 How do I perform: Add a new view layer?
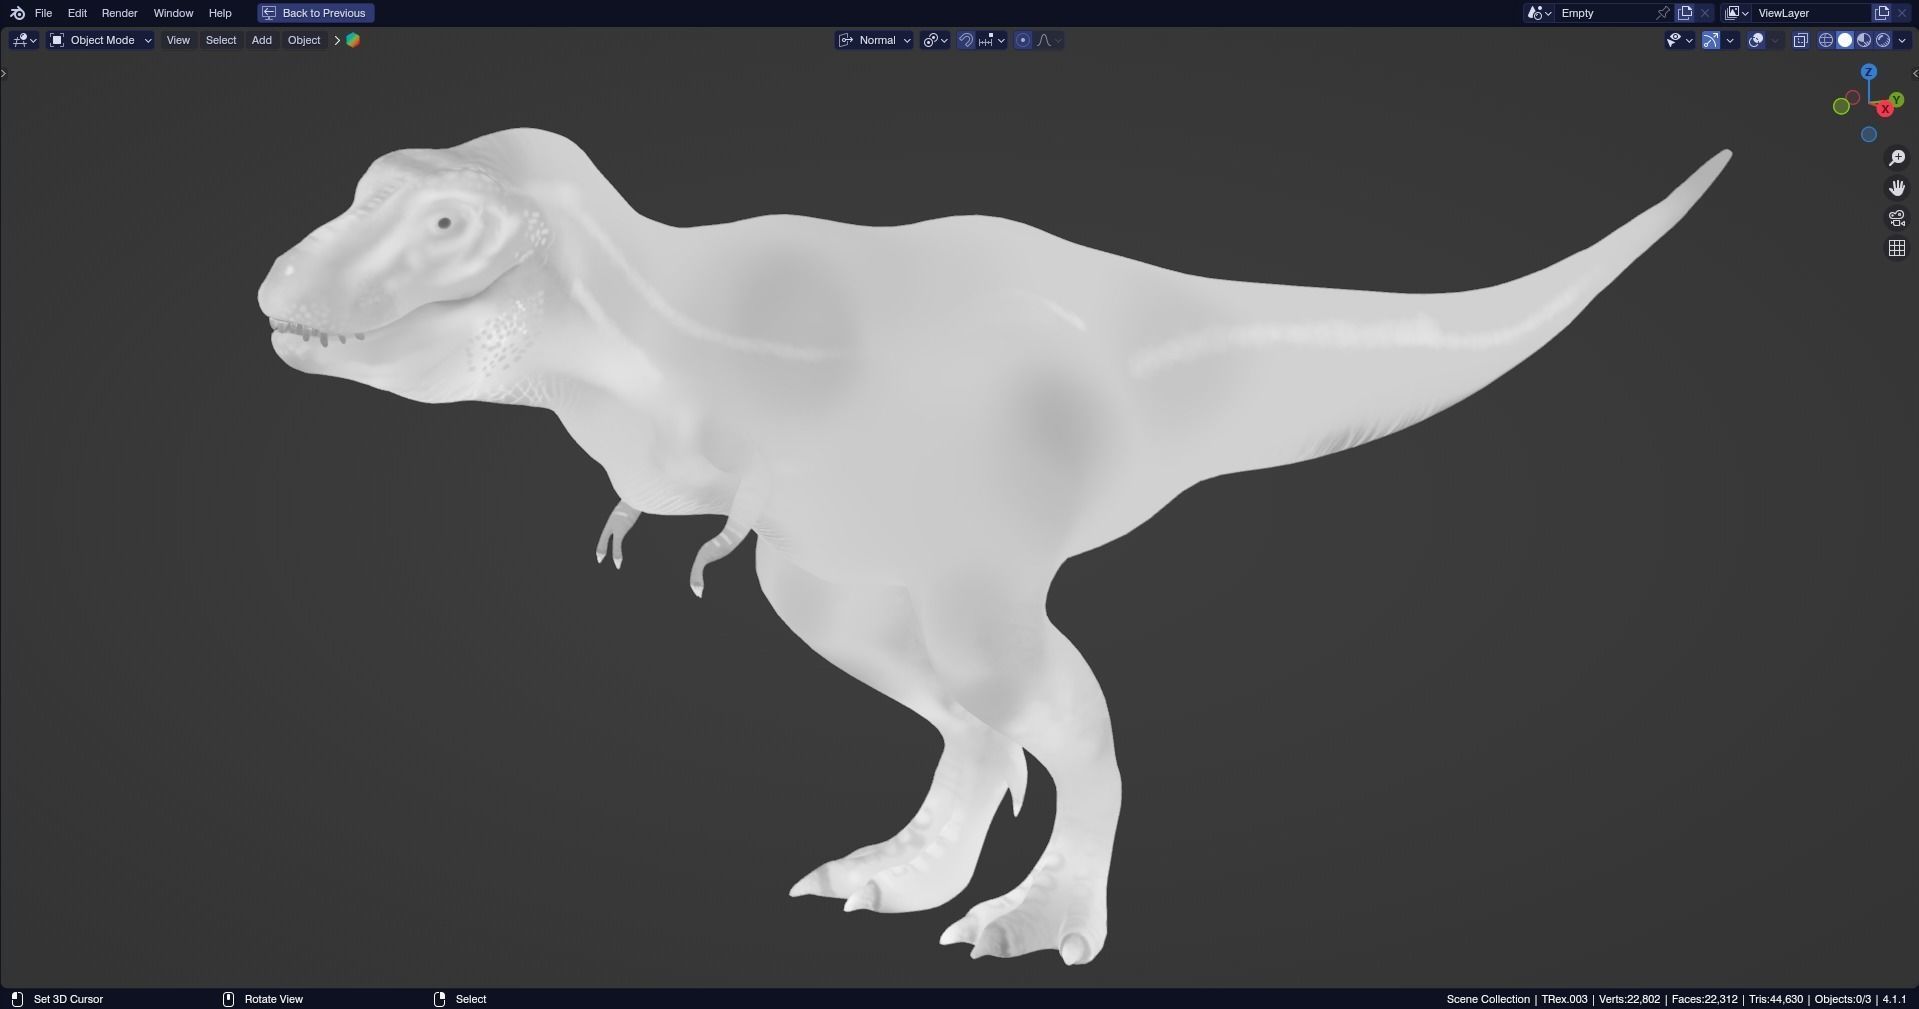(x=1882, y=13)
